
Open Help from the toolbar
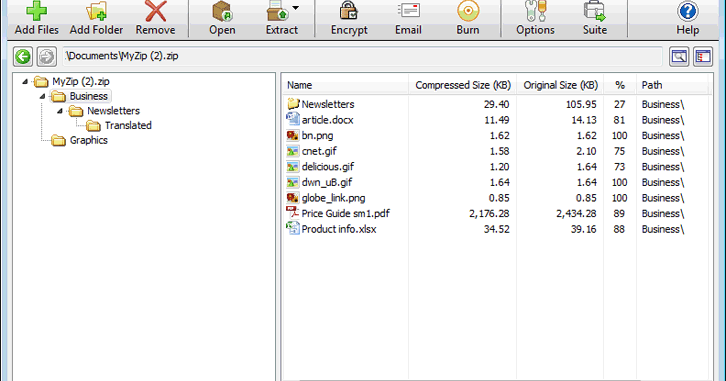click(688, 19)
